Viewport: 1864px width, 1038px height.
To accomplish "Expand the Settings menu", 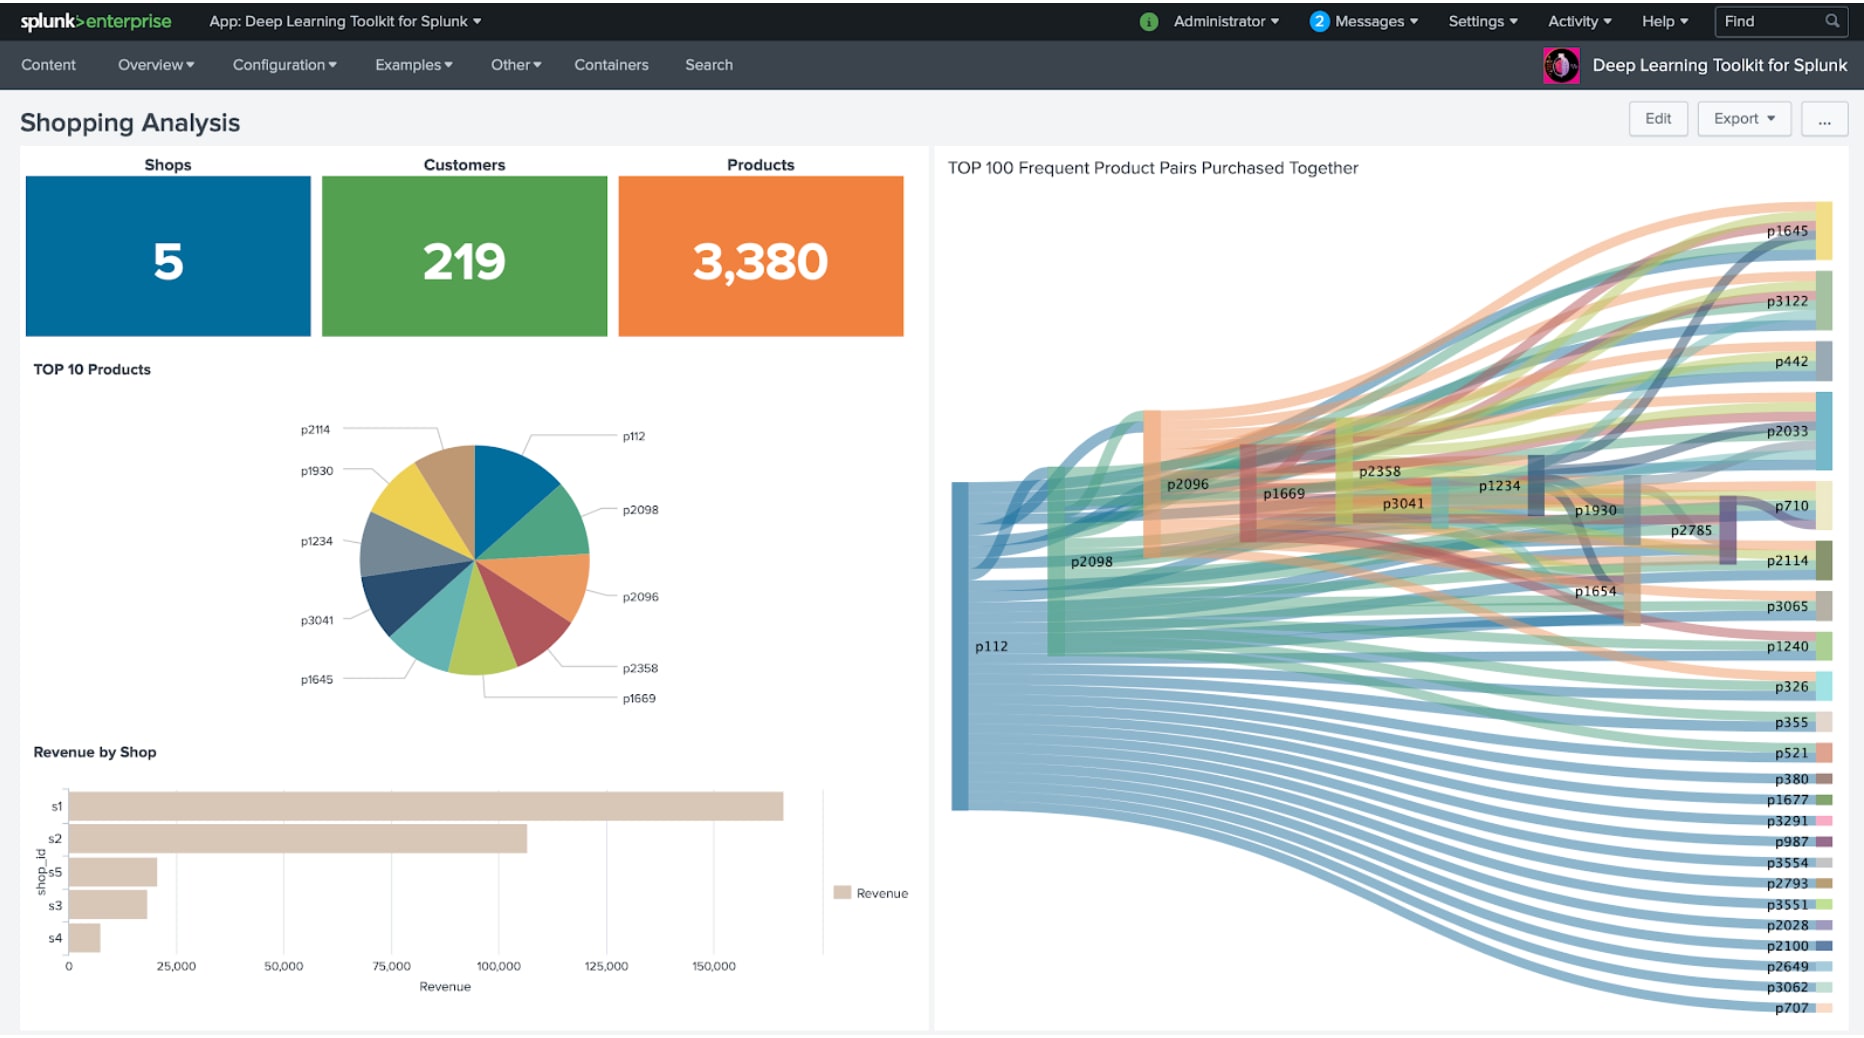I will pos(1483,21).
